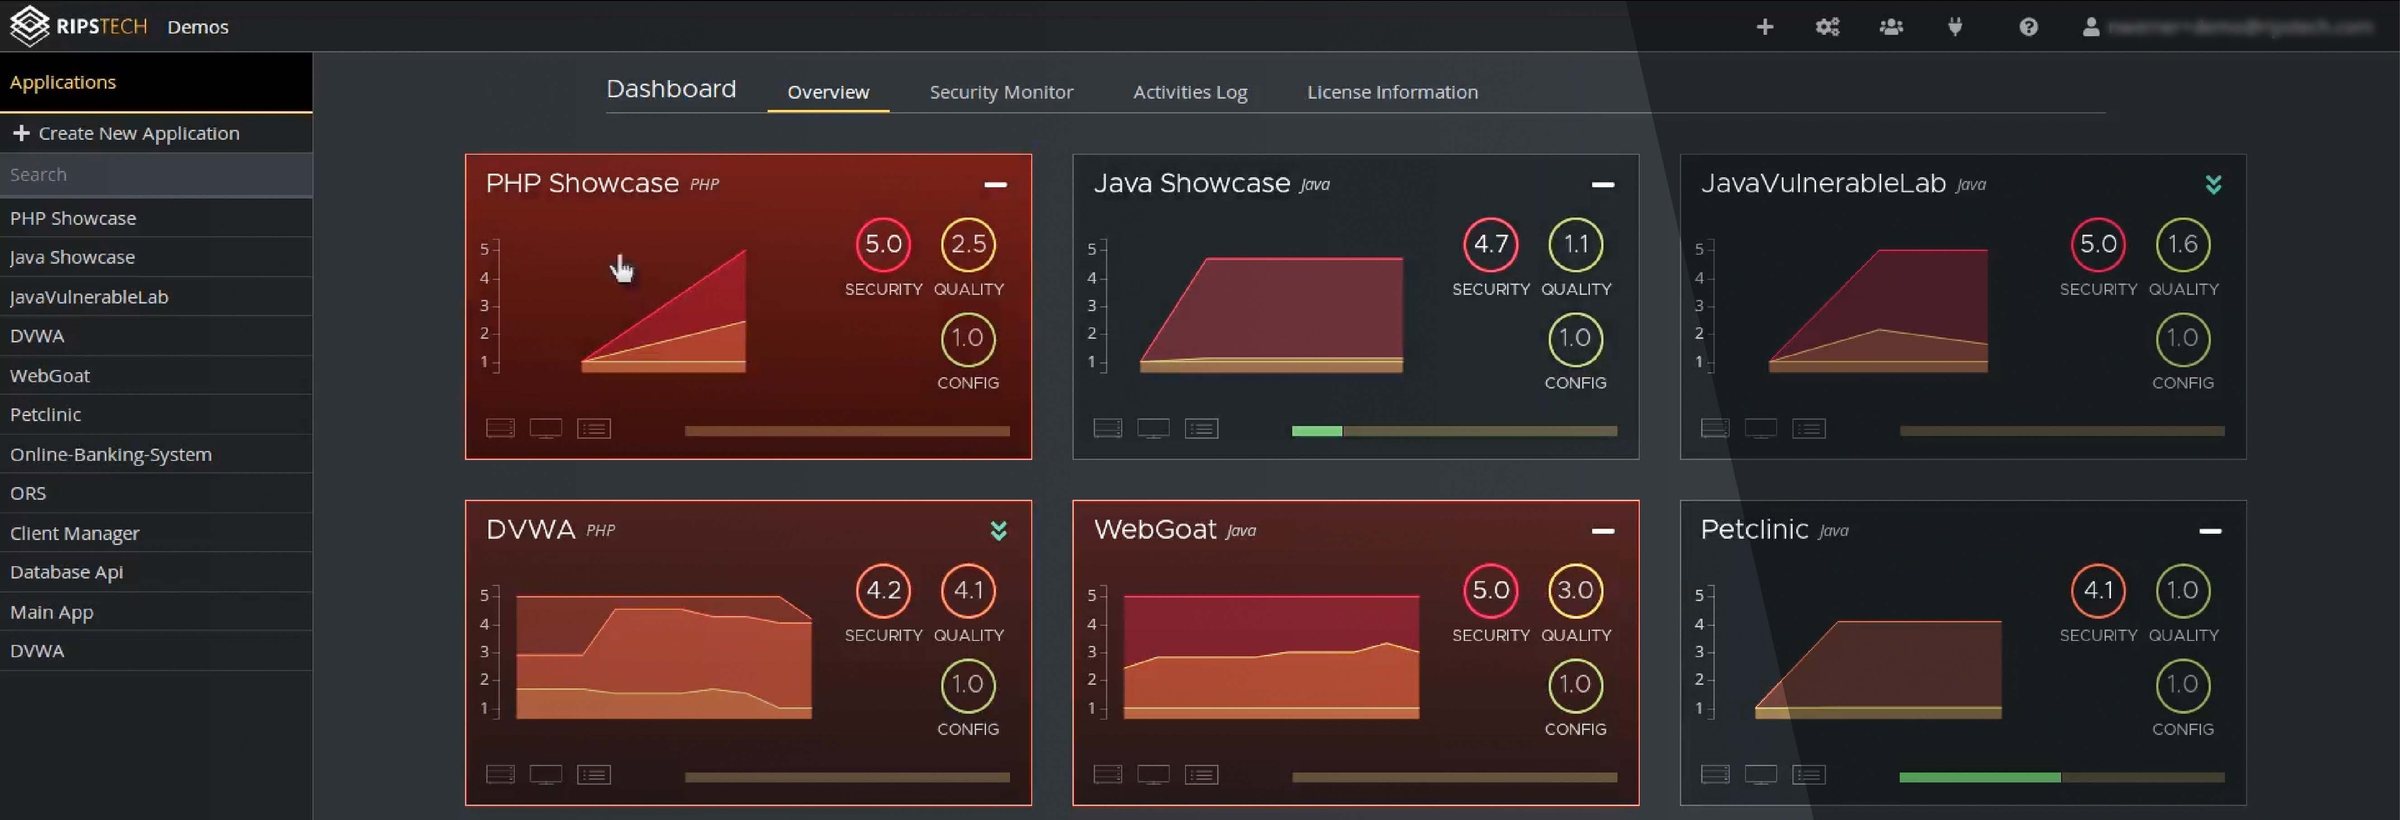Open the settings cogs icon in the top bar
This screenshot has height=820, width=2400.
(1827, 27)
